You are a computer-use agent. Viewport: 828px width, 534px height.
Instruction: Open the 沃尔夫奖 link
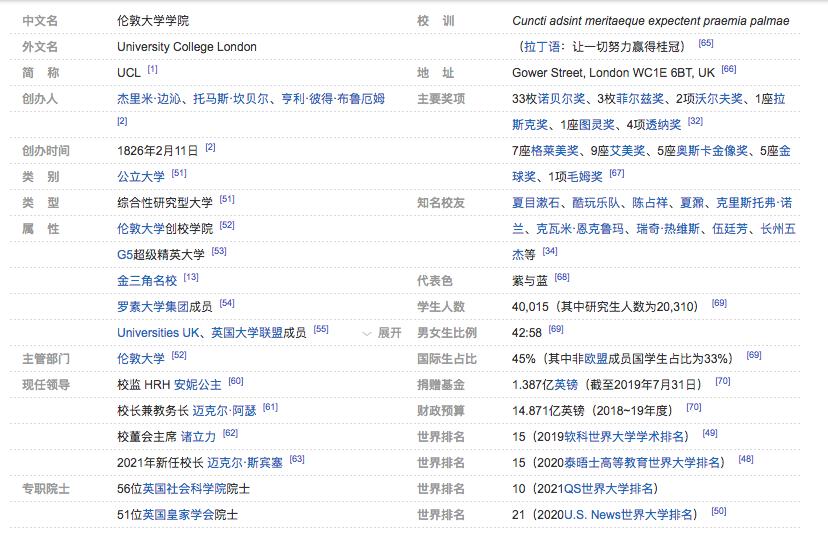pyautogui.click(x=718, y=99)
